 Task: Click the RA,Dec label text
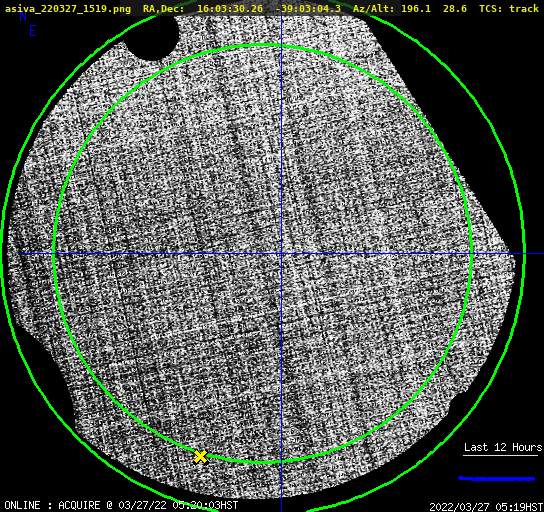point(164,9)
